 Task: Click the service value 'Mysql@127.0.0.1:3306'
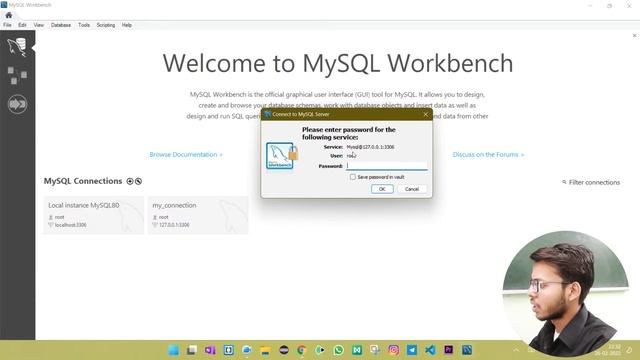click(370, 147)
